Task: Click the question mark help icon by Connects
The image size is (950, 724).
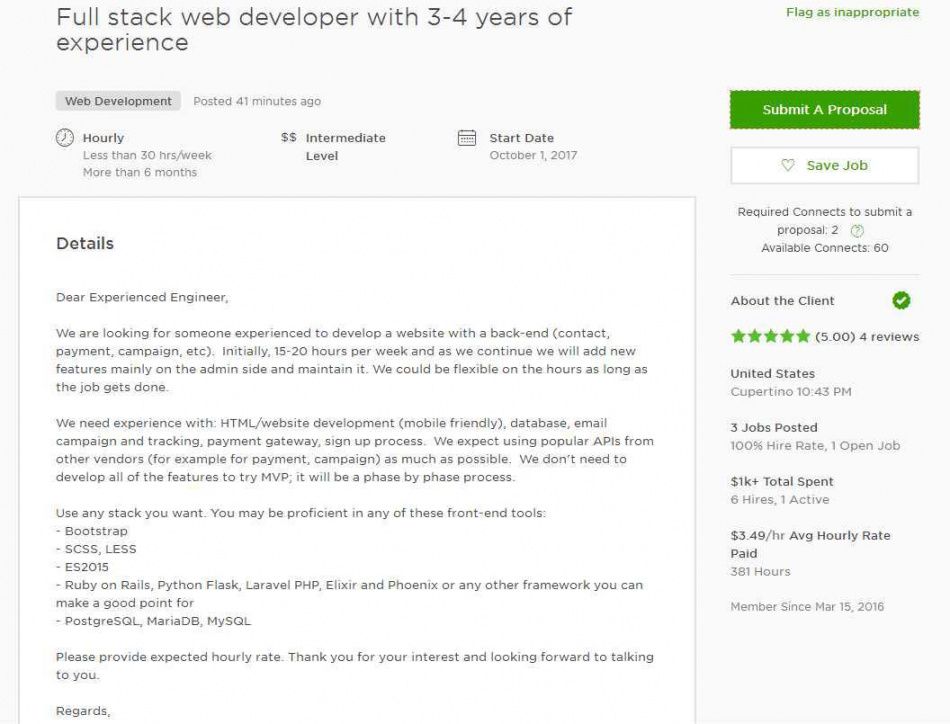Action: point(857,230)
